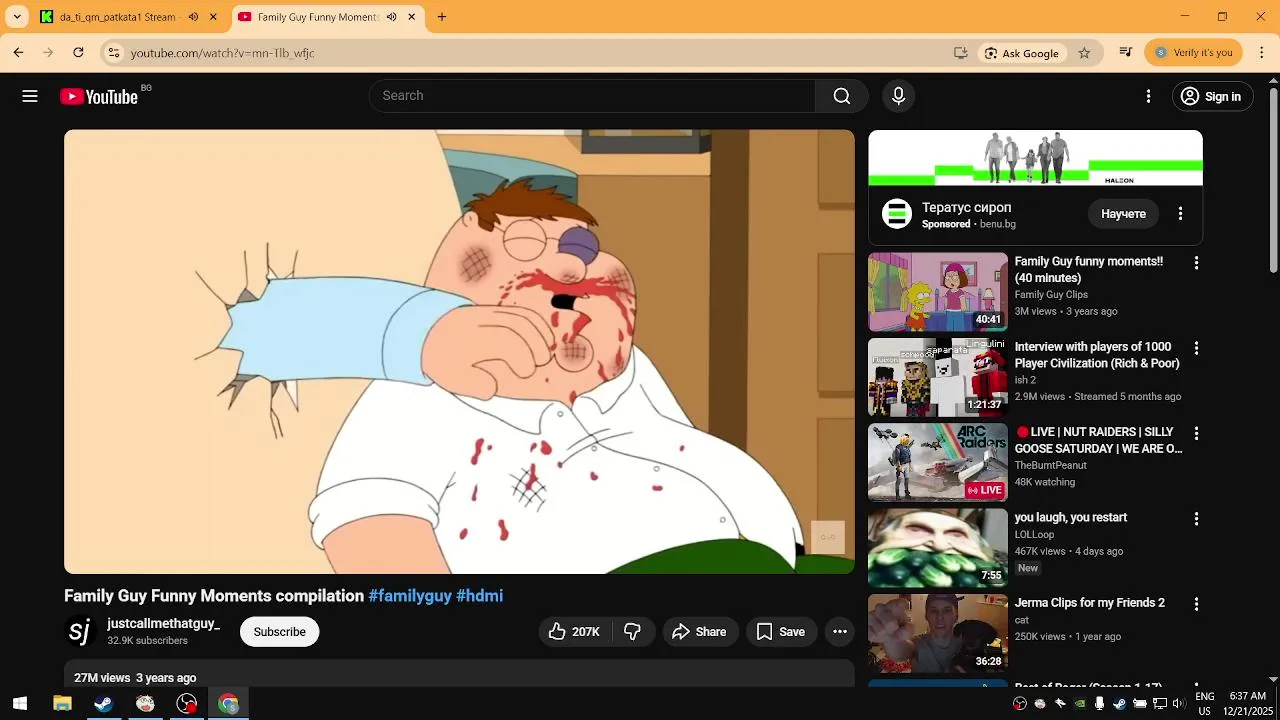Close the da_ti_qm_patkata1 Stream tab

213,17
